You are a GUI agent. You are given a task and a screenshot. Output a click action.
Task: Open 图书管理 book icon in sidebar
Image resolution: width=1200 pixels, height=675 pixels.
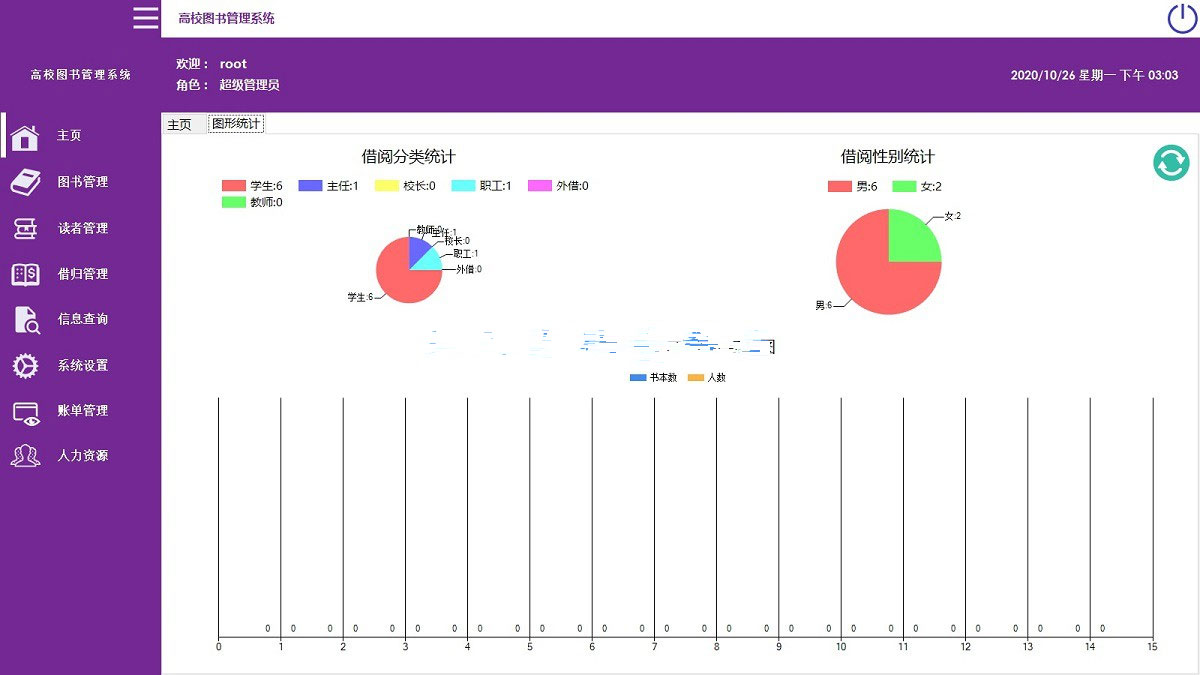25,182
